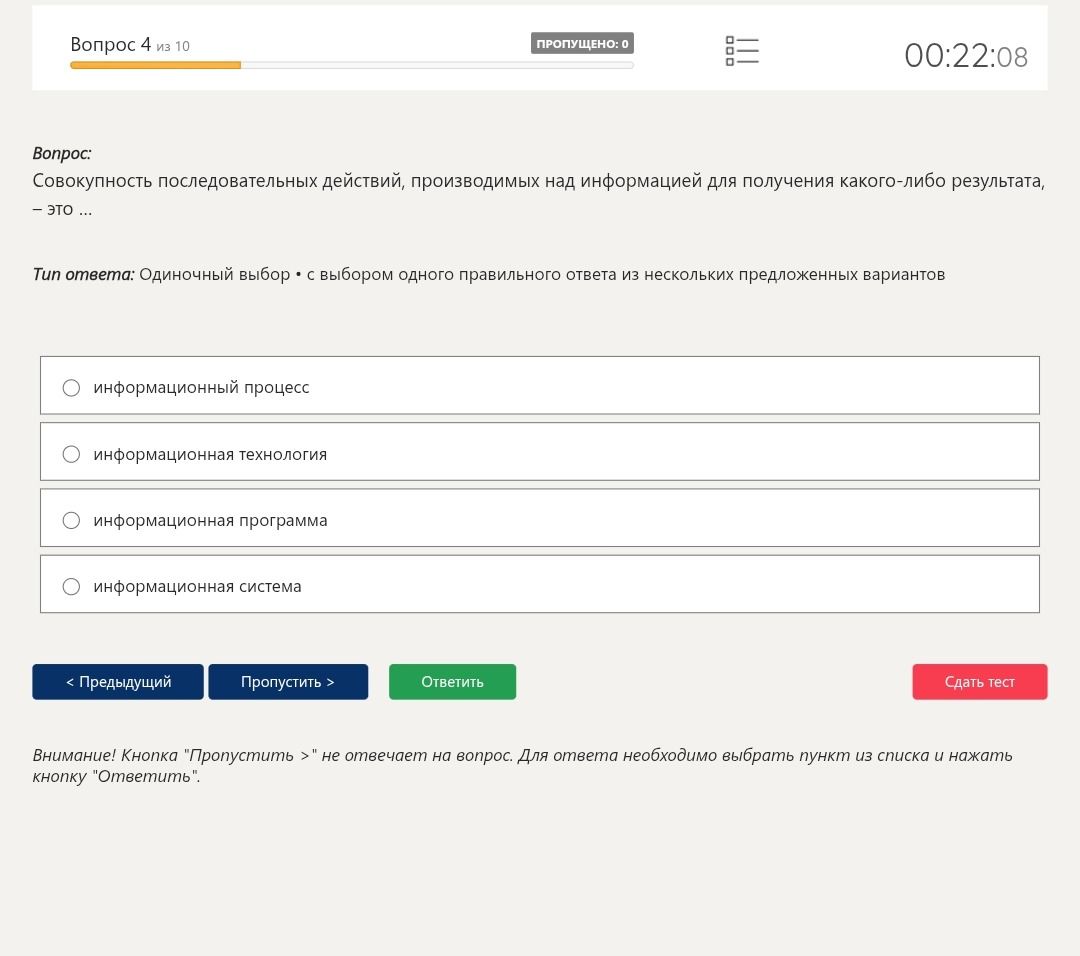Select radio button for информационная программа
Viewport: 1080px width, 956px height.
(x=71, y=521)
